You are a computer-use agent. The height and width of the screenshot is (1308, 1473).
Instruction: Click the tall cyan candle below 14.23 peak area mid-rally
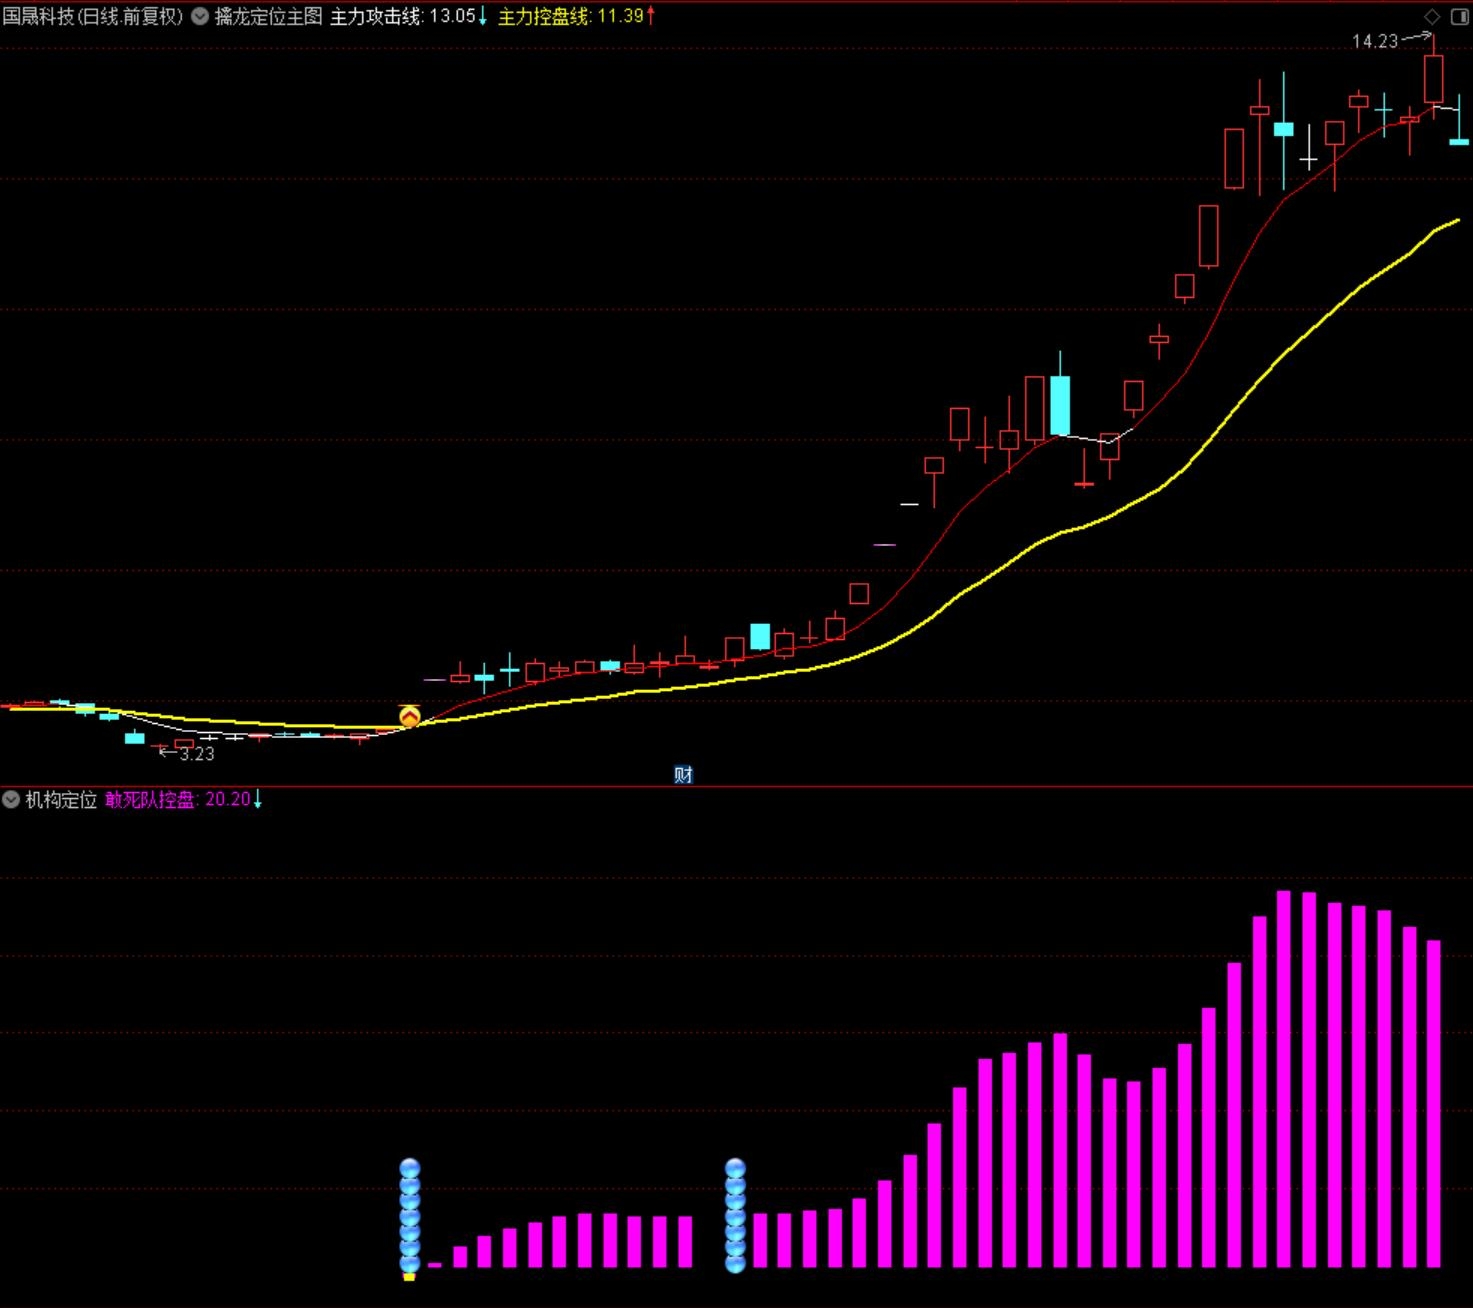point(1060,405)
